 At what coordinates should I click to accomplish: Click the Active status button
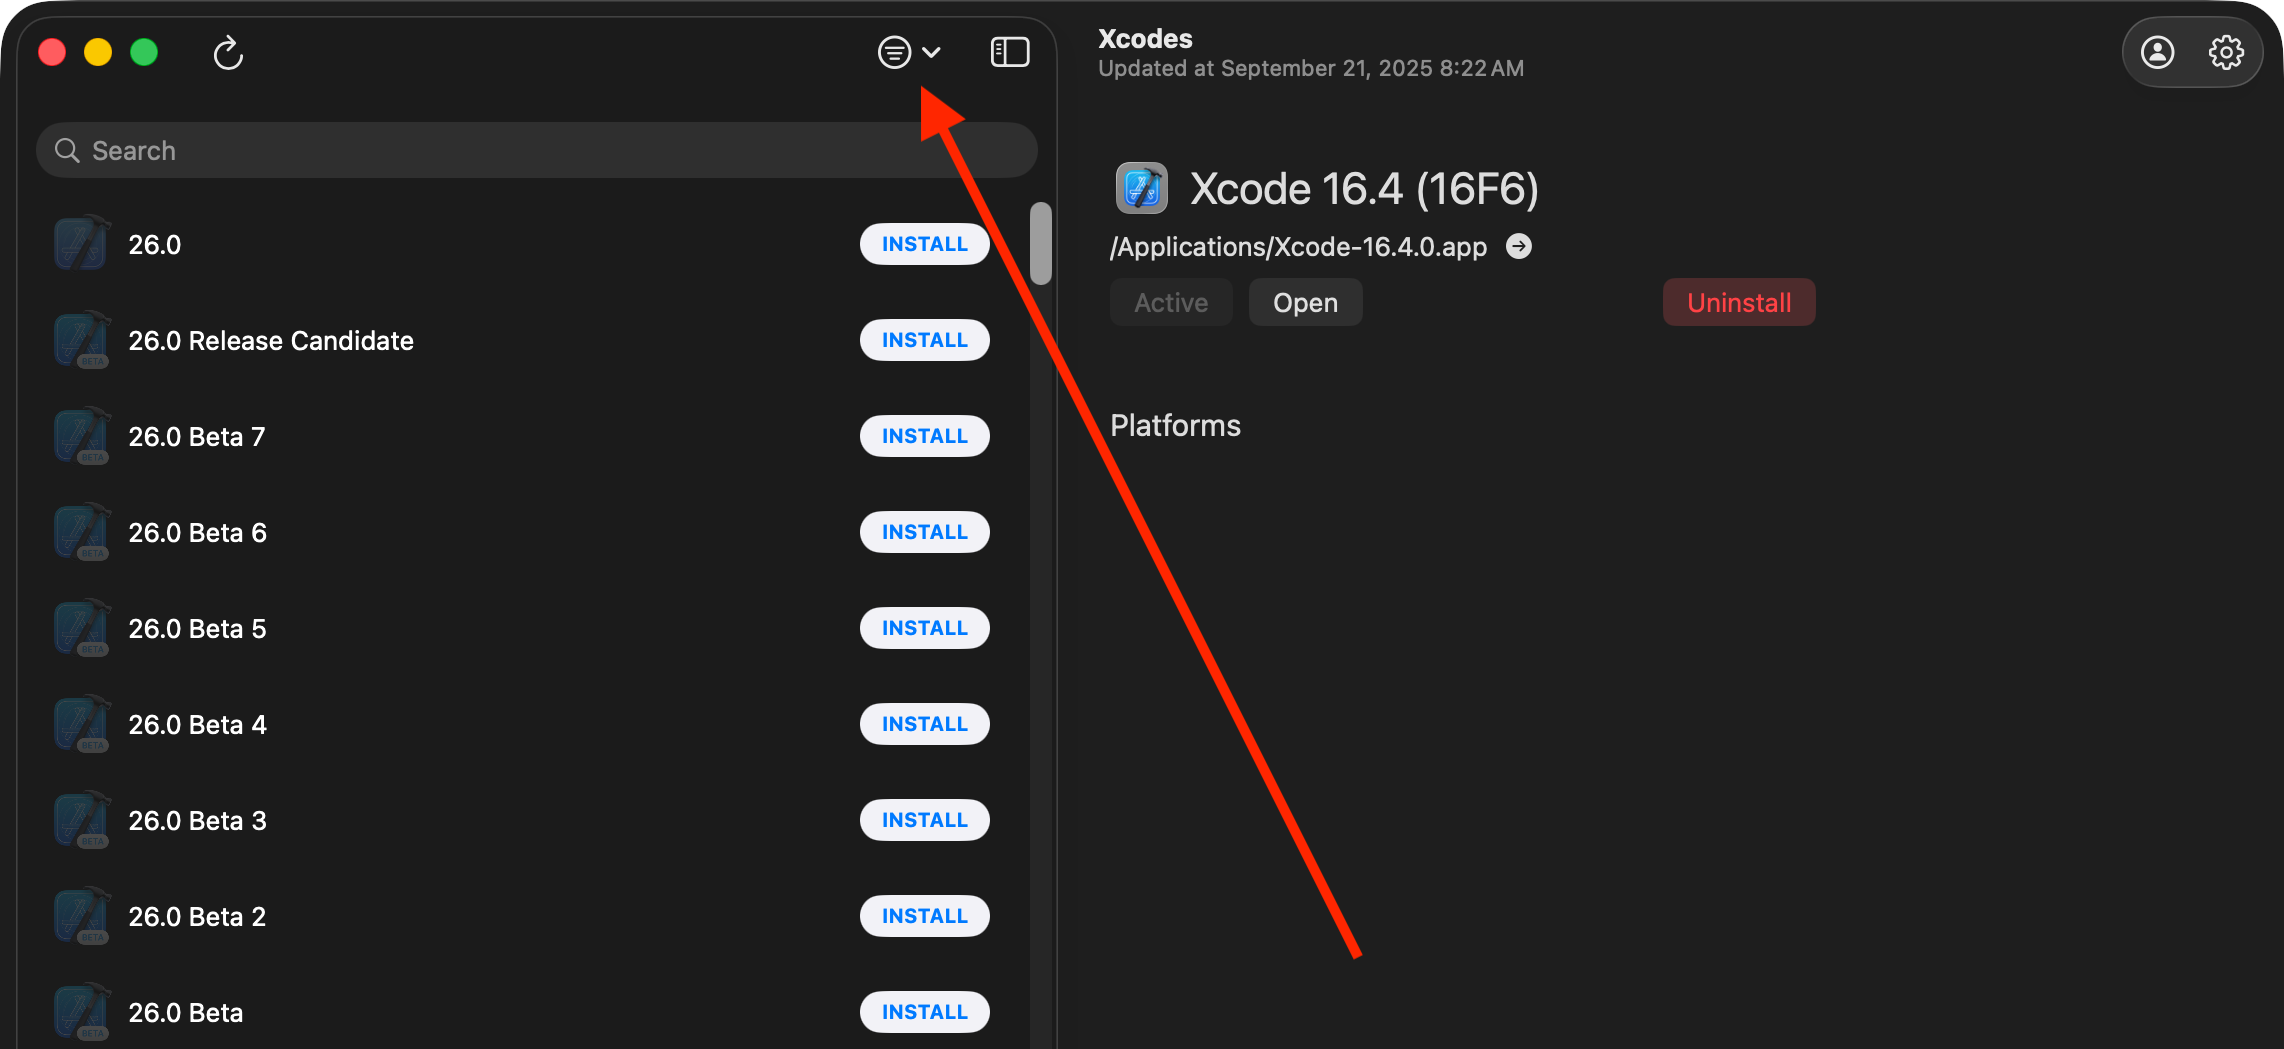point(1171,302)
